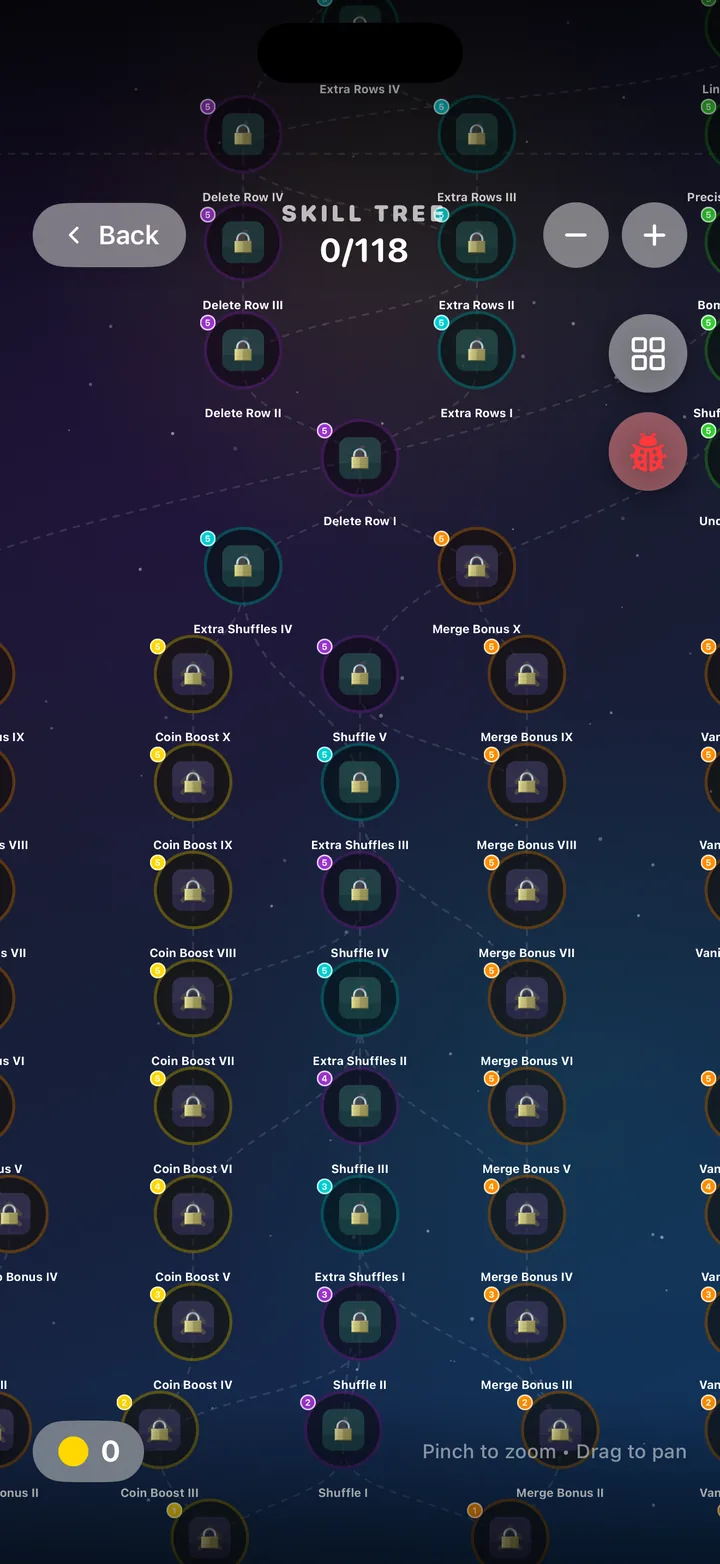Tap the 'SKILL TREE' title text
Image resolution: width=720 pixels, height=1564 pixels.
coord(364,213)
